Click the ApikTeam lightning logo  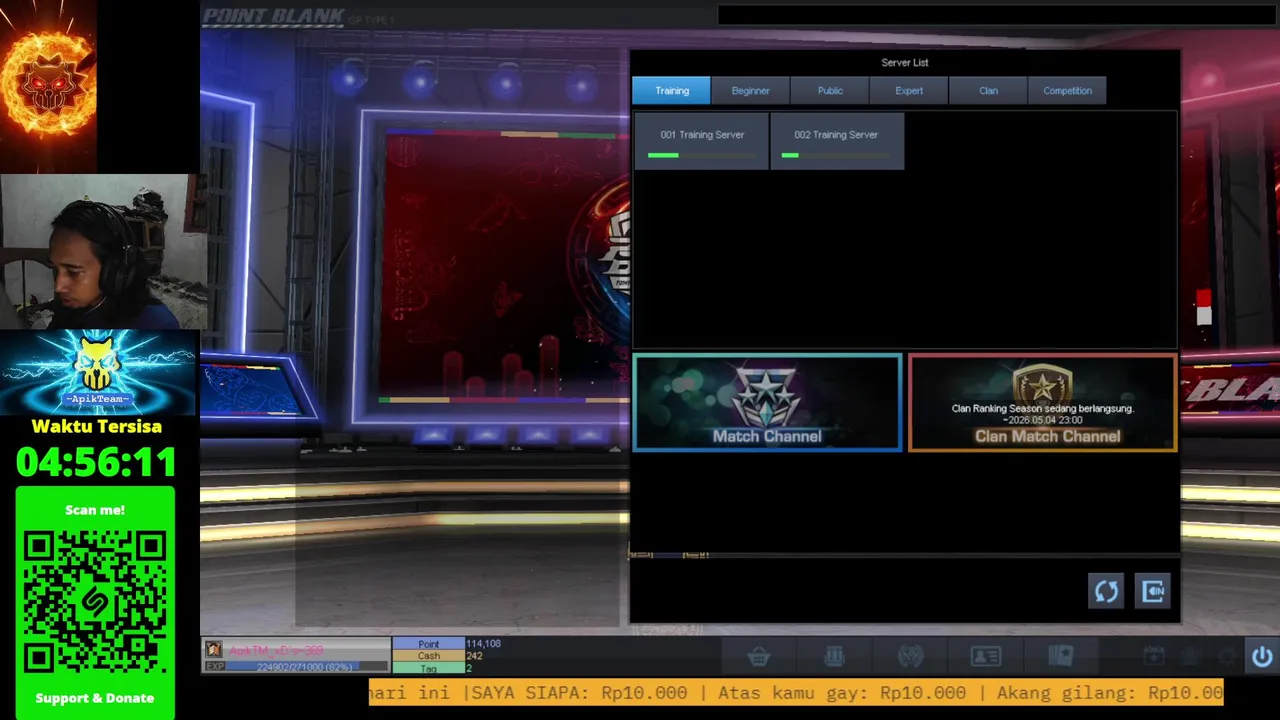tap(97, 372)
